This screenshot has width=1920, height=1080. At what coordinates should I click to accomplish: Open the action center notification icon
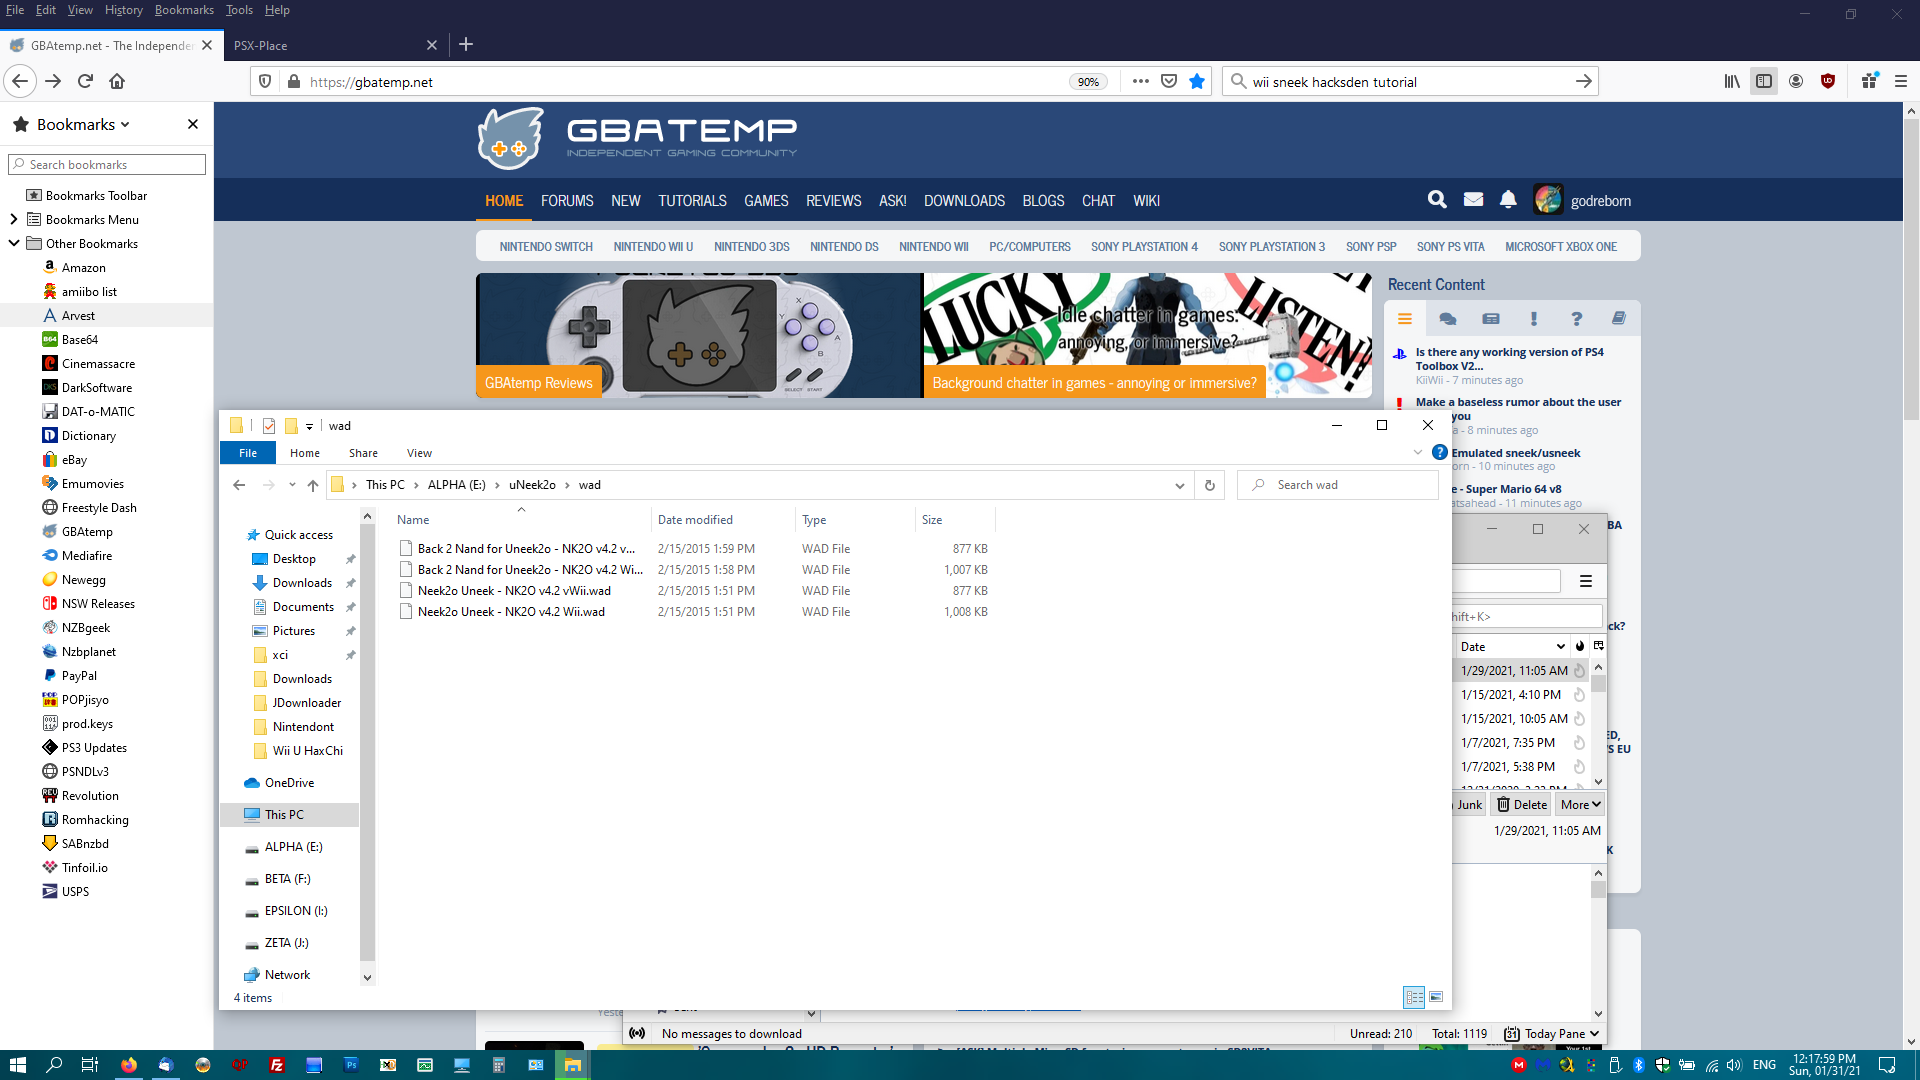coord(1887,1065)
